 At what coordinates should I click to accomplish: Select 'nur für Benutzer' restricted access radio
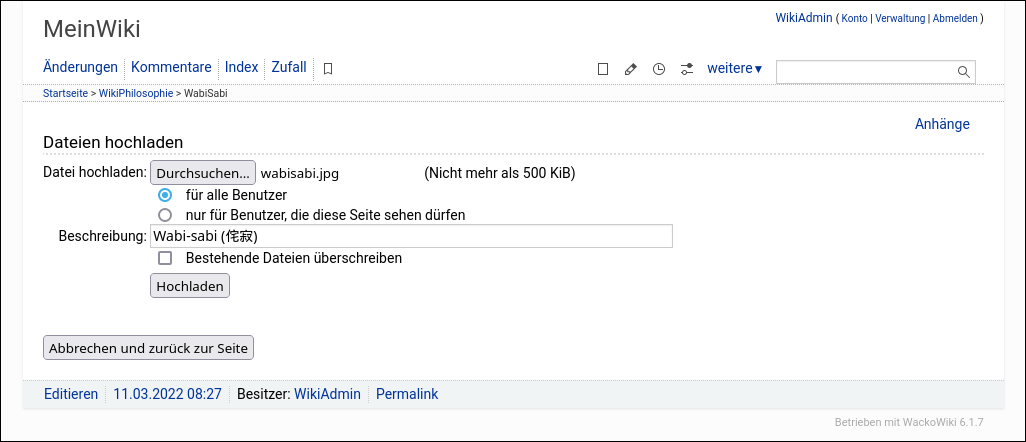165,215
